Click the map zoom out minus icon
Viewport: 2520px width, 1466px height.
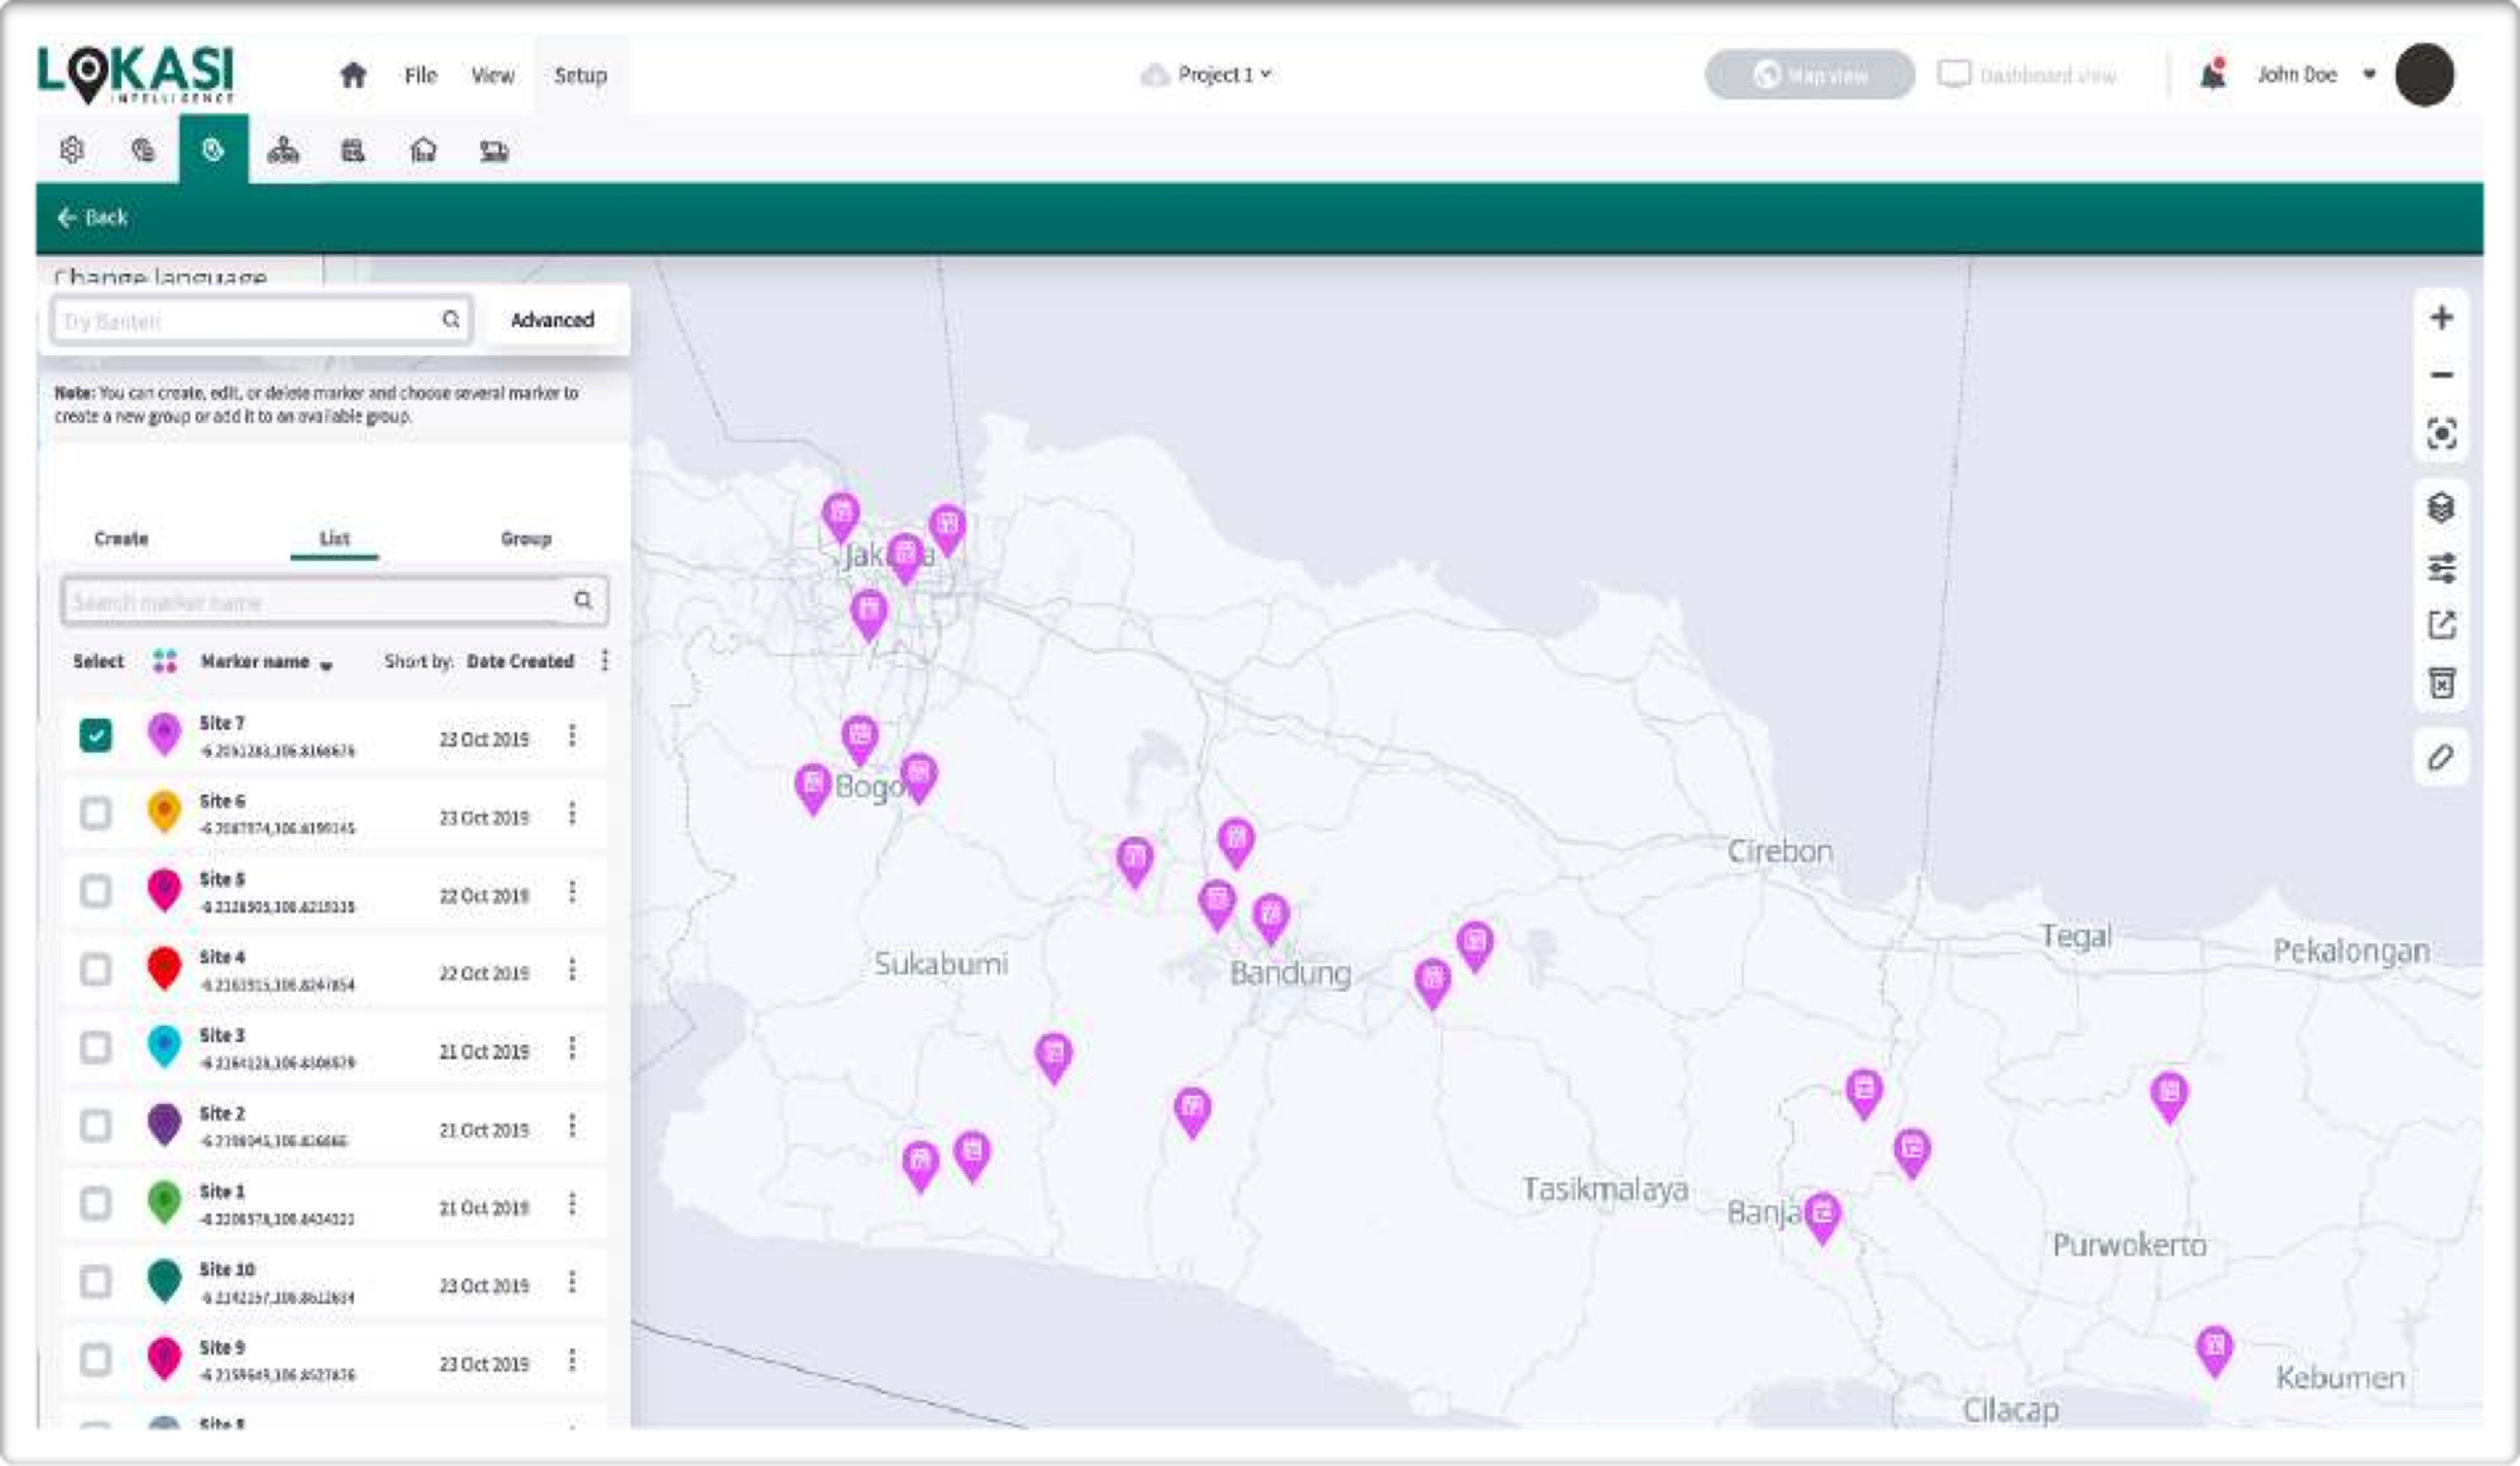coord(2441,376)
